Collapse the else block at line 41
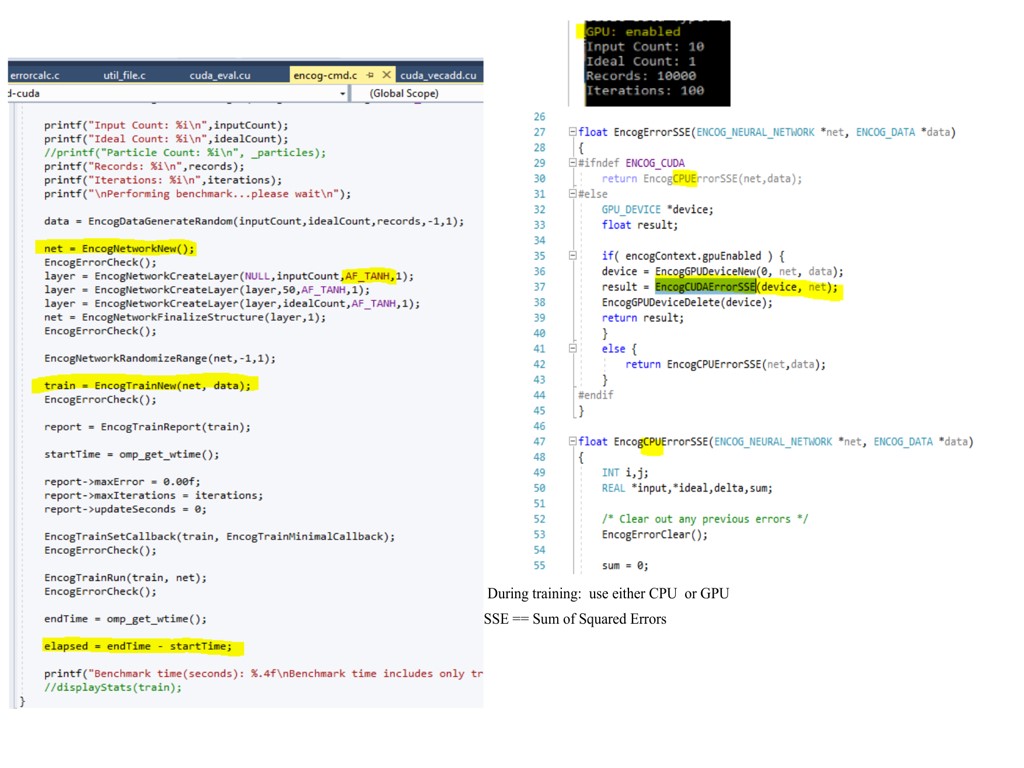Screen dimensions: 1024x768 pos(572,349)
